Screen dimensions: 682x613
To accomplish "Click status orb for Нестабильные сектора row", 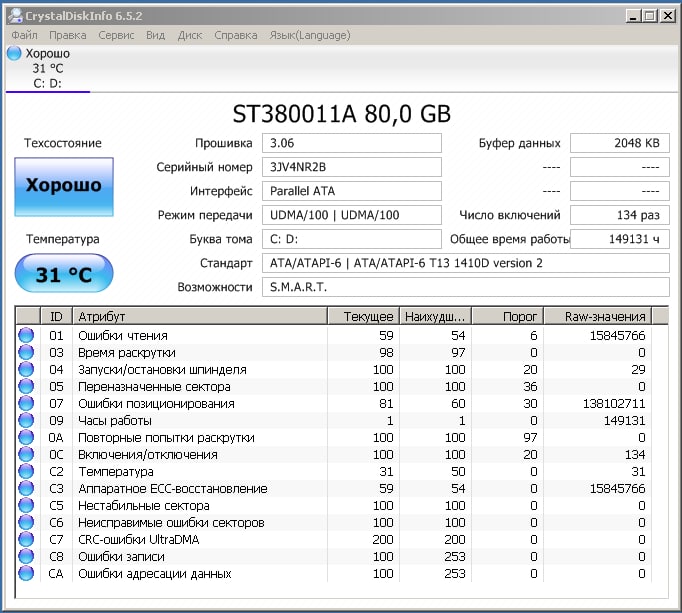I will pos(26,505).
